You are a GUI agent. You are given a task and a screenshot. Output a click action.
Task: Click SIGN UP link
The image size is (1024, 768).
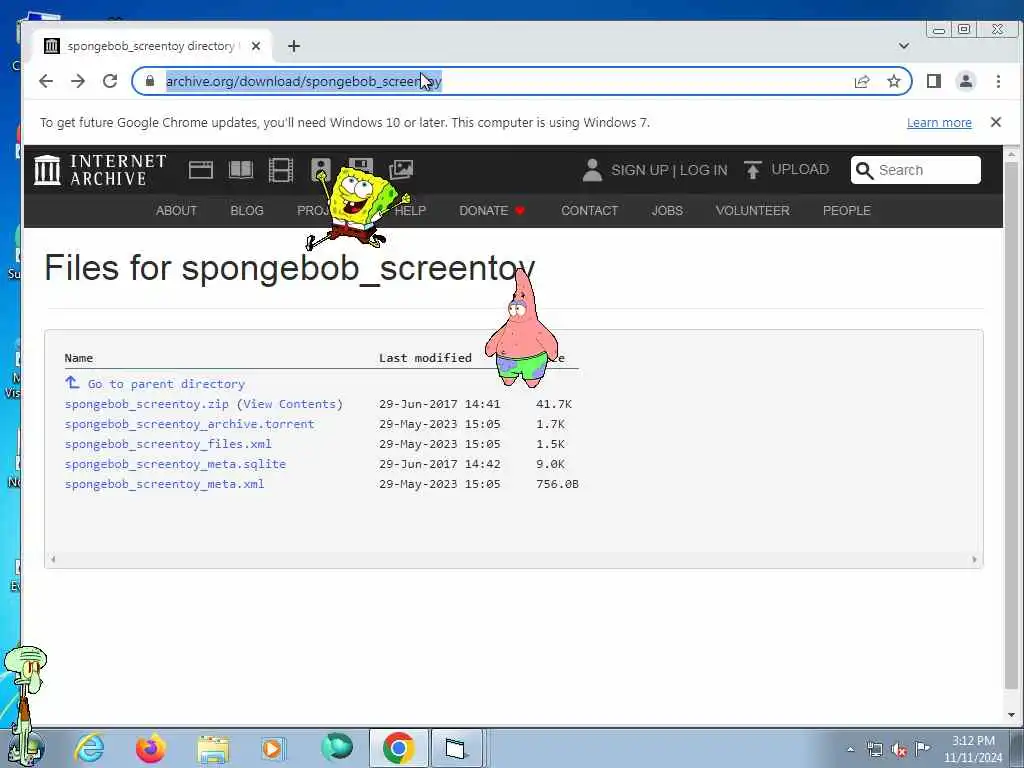(640, 170)
